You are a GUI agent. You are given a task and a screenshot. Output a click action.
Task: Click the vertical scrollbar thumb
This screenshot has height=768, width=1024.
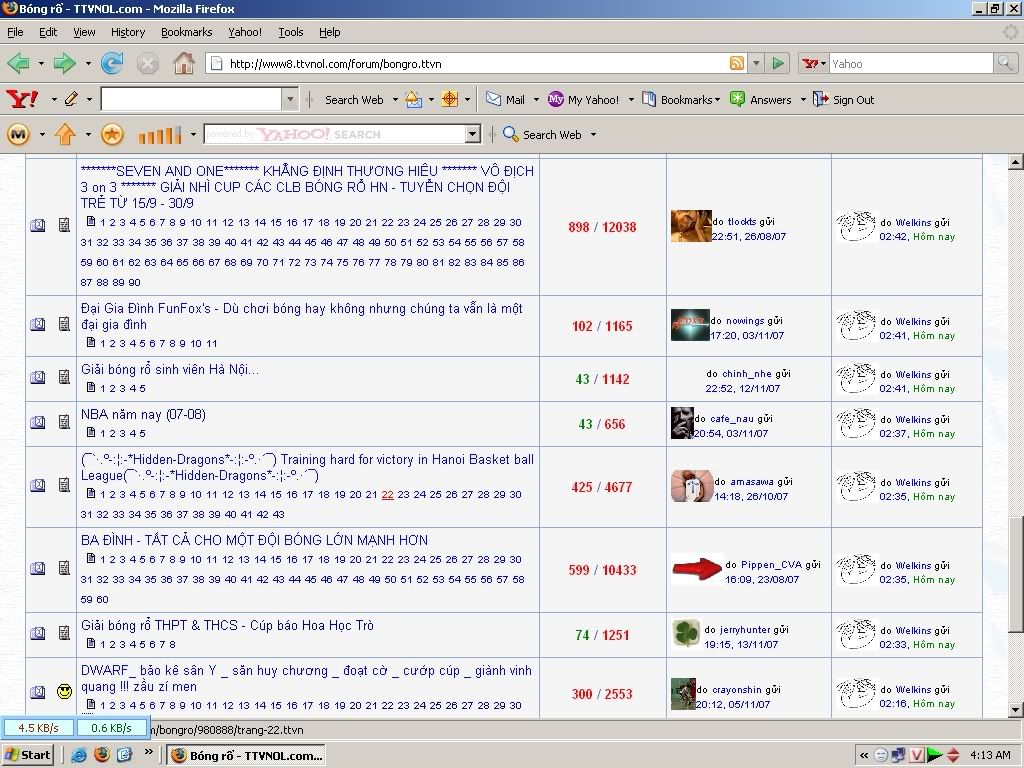pyautogui.click(x=1015, y=574)
